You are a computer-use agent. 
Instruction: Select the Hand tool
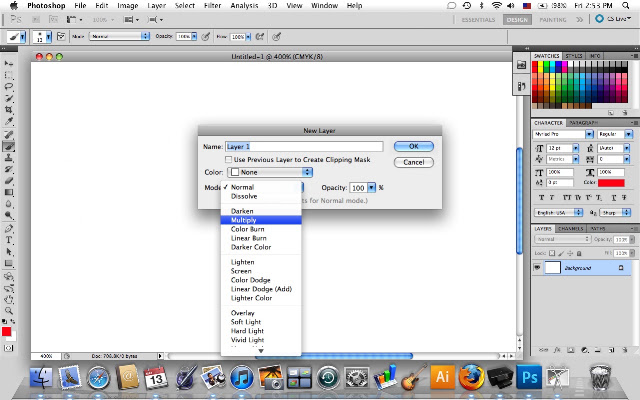point(9,299)
